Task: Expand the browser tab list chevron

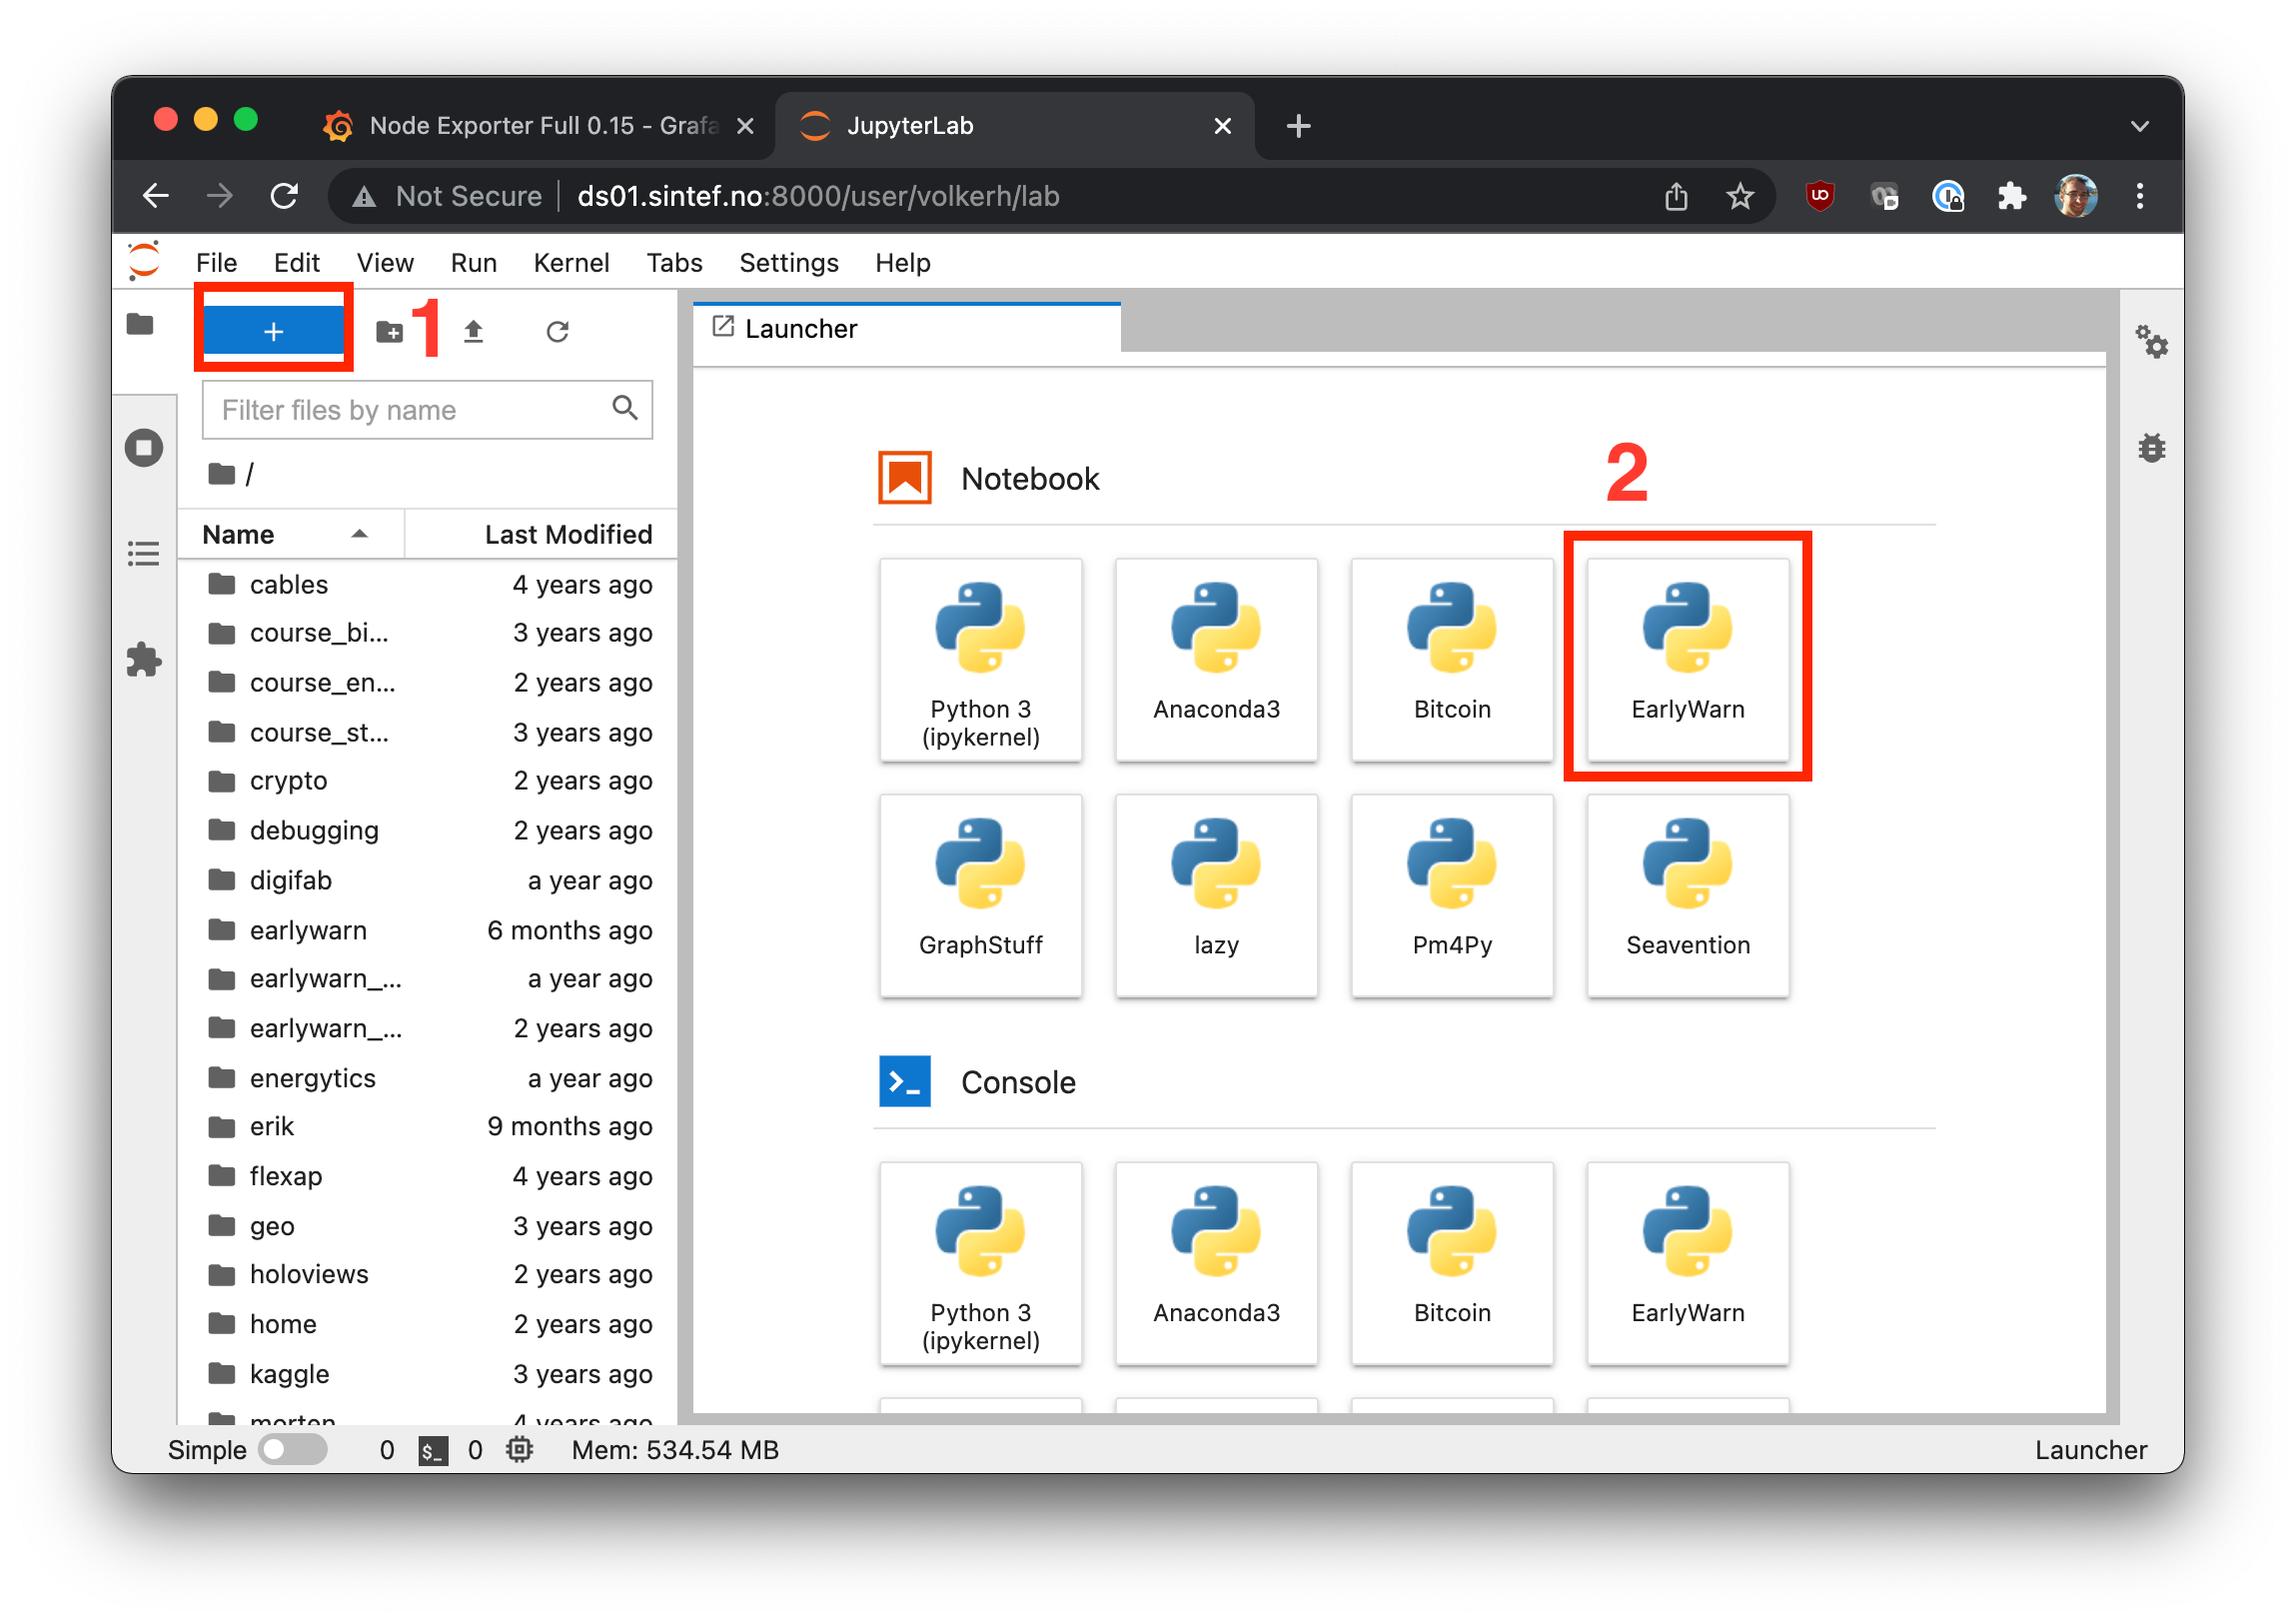Action: click(x=2139, y=126)
